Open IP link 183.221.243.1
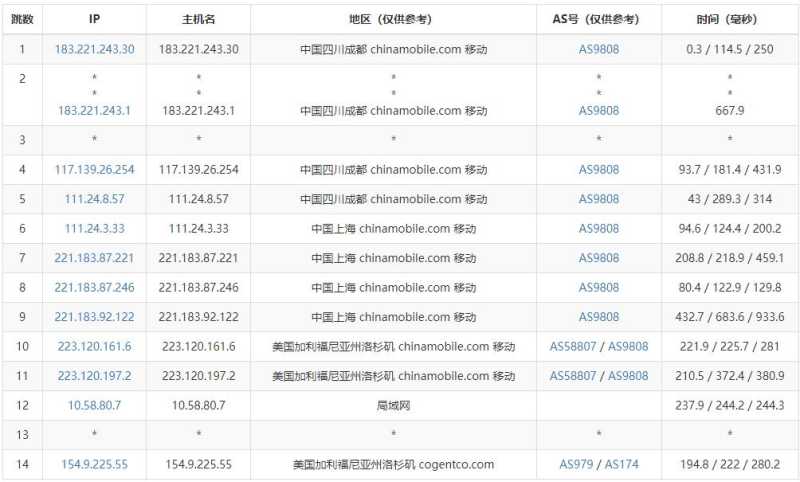 94,110
